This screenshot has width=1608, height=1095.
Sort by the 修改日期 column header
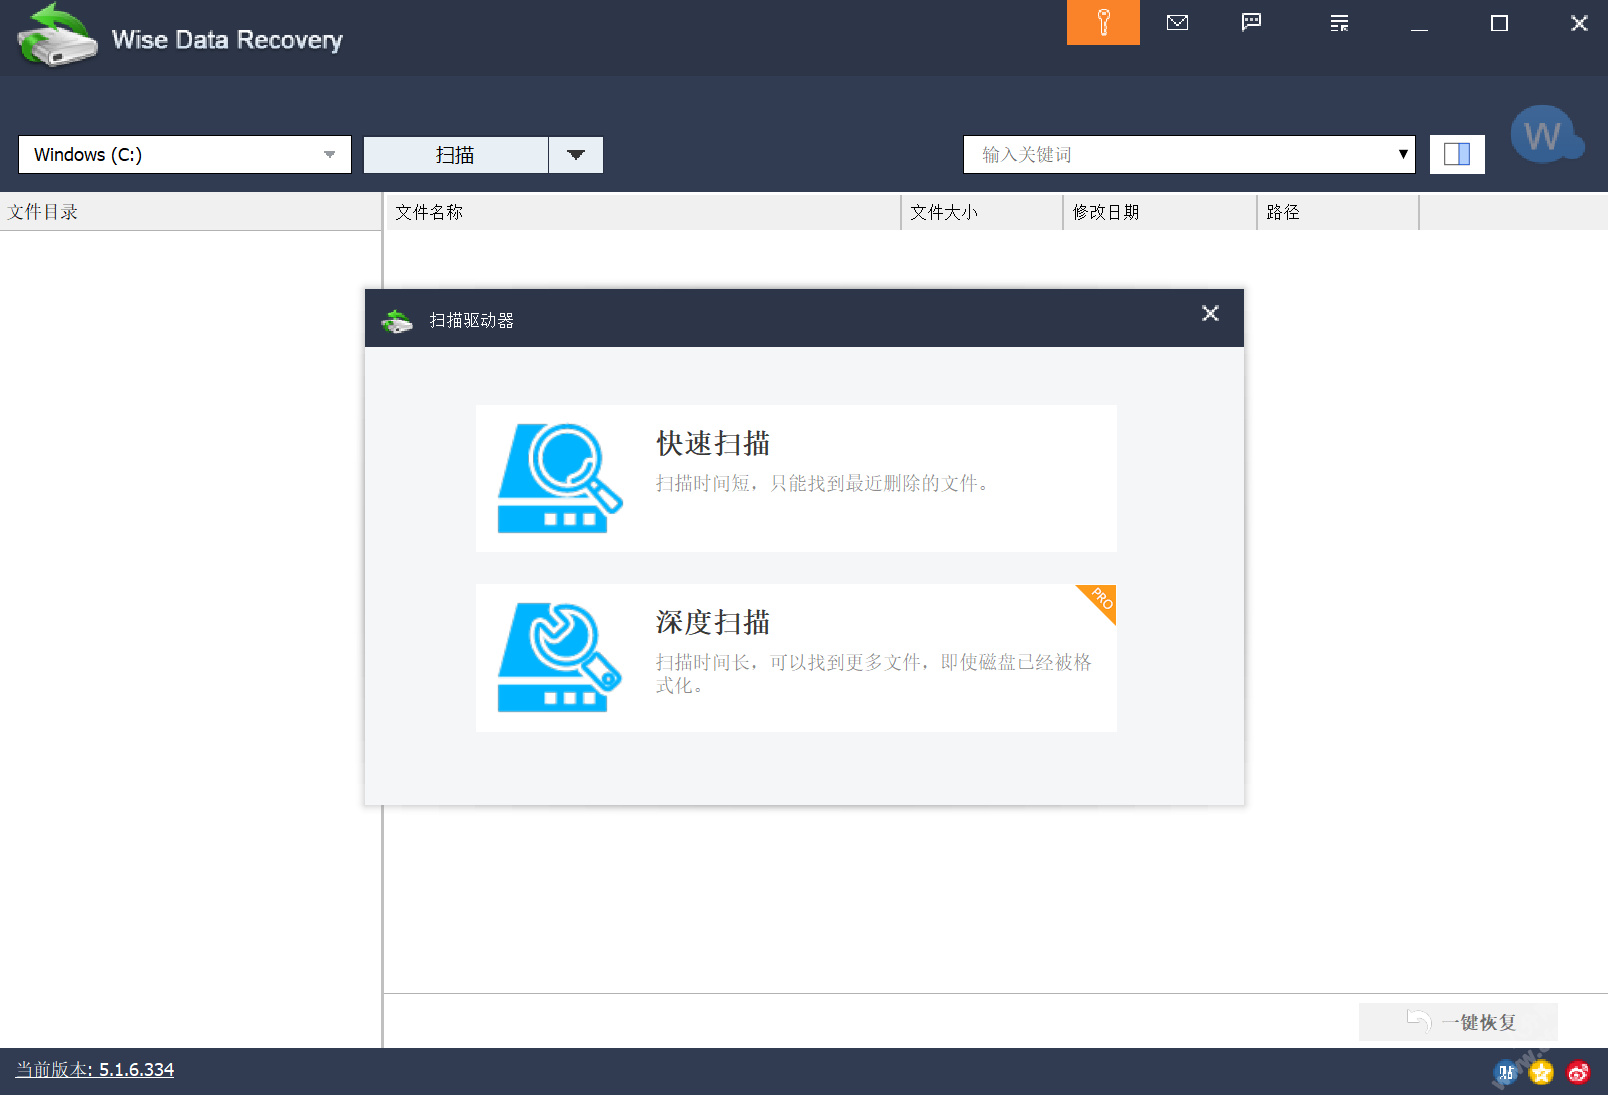pos(1158,212)
